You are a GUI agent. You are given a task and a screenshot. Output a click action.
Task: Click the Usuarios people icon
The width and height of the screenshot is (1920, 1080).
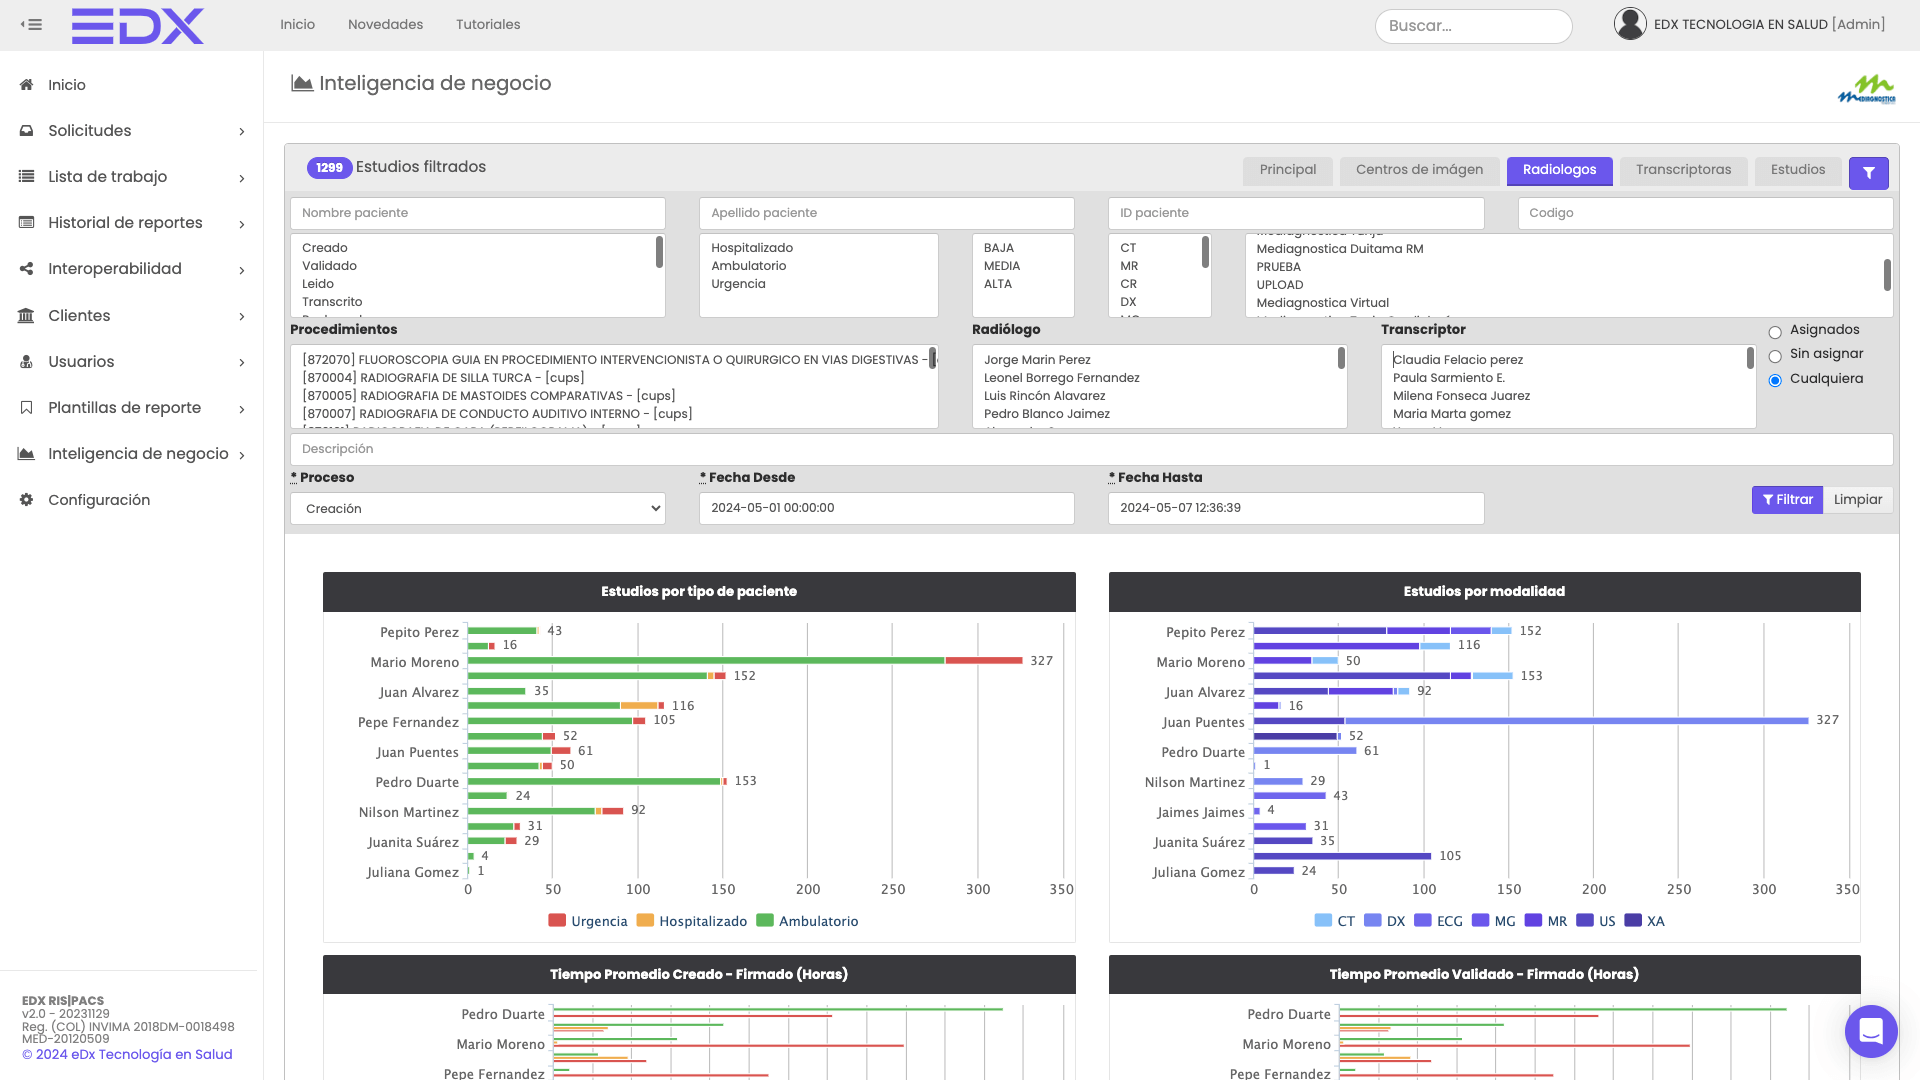click(27, 362)
